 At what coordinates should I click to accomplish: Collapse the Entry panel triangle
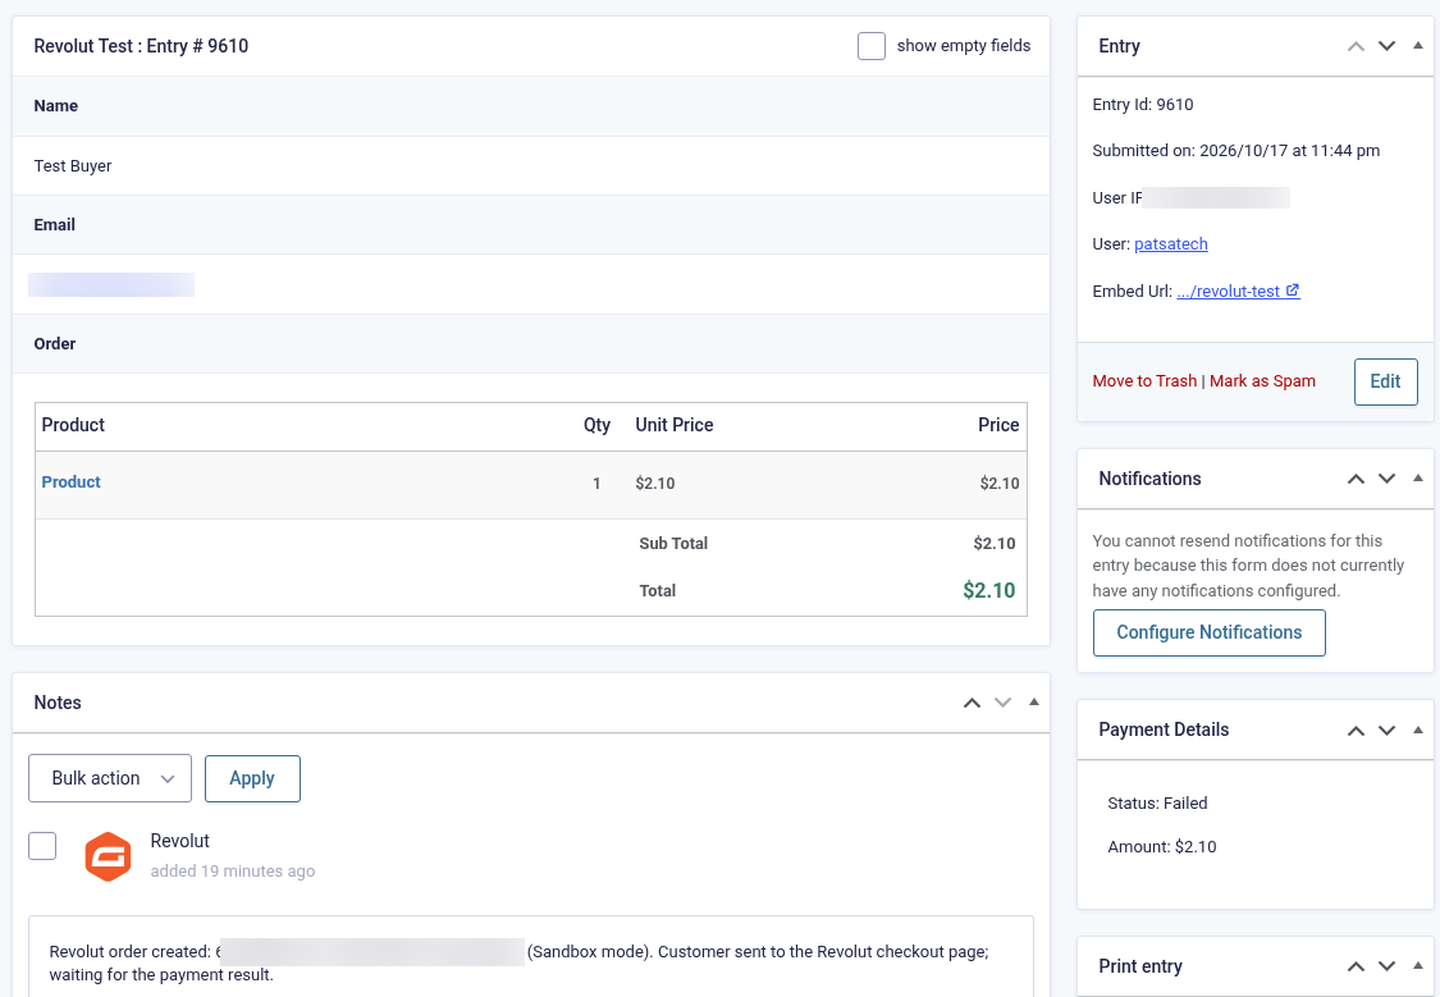coord(1418,45)
